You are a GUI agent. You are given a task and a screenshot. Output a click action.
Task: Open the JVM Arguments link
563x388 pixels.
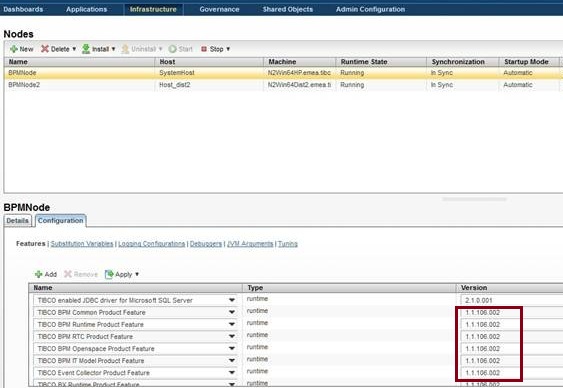pyautogui.click(x=250, y=244)
